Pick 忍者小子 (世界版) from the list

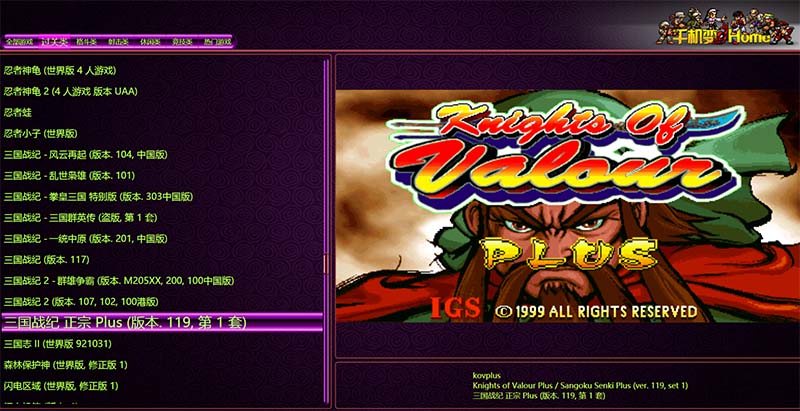point(40,133)
